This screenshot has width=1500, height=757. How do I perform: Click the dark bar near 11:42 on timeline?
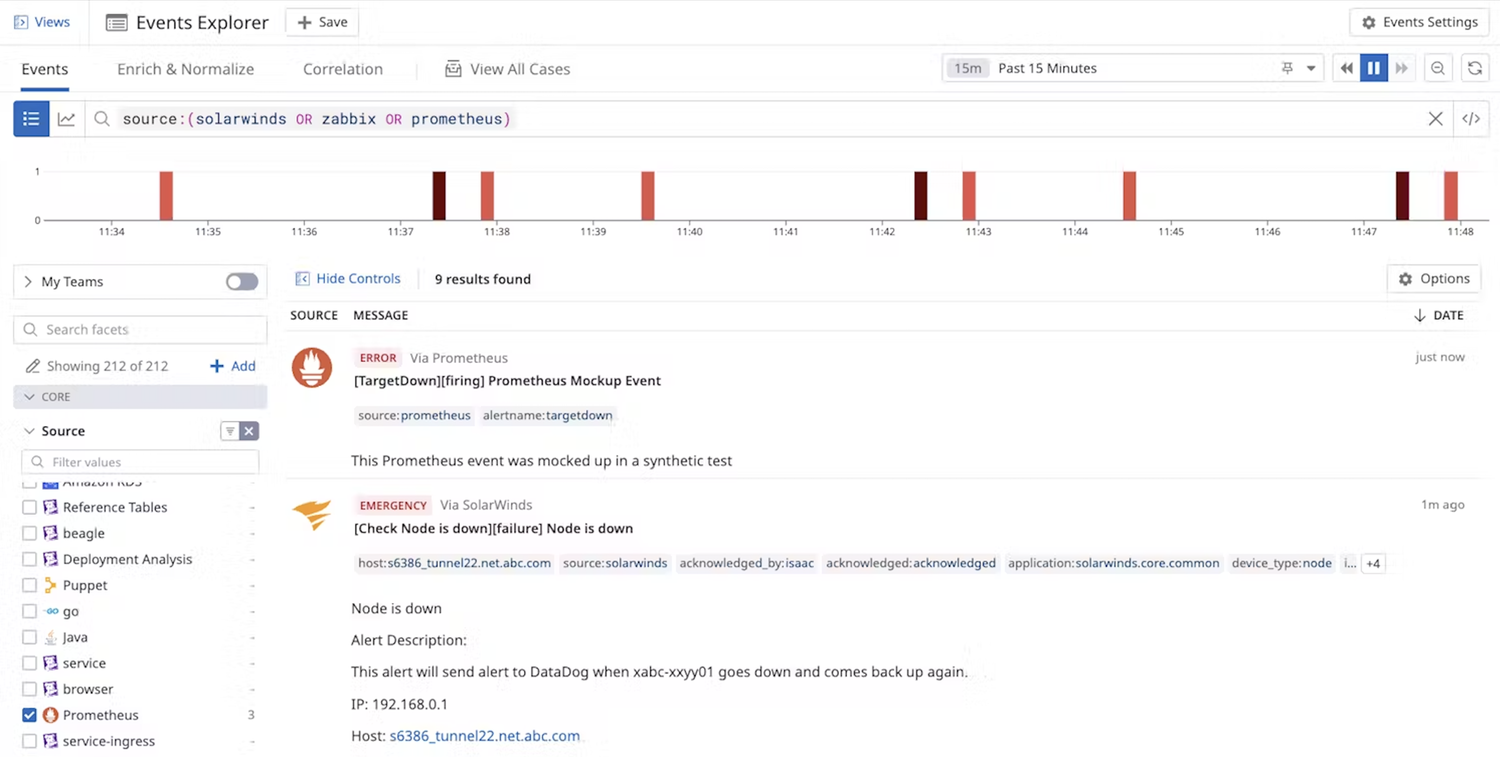(921, 196)
